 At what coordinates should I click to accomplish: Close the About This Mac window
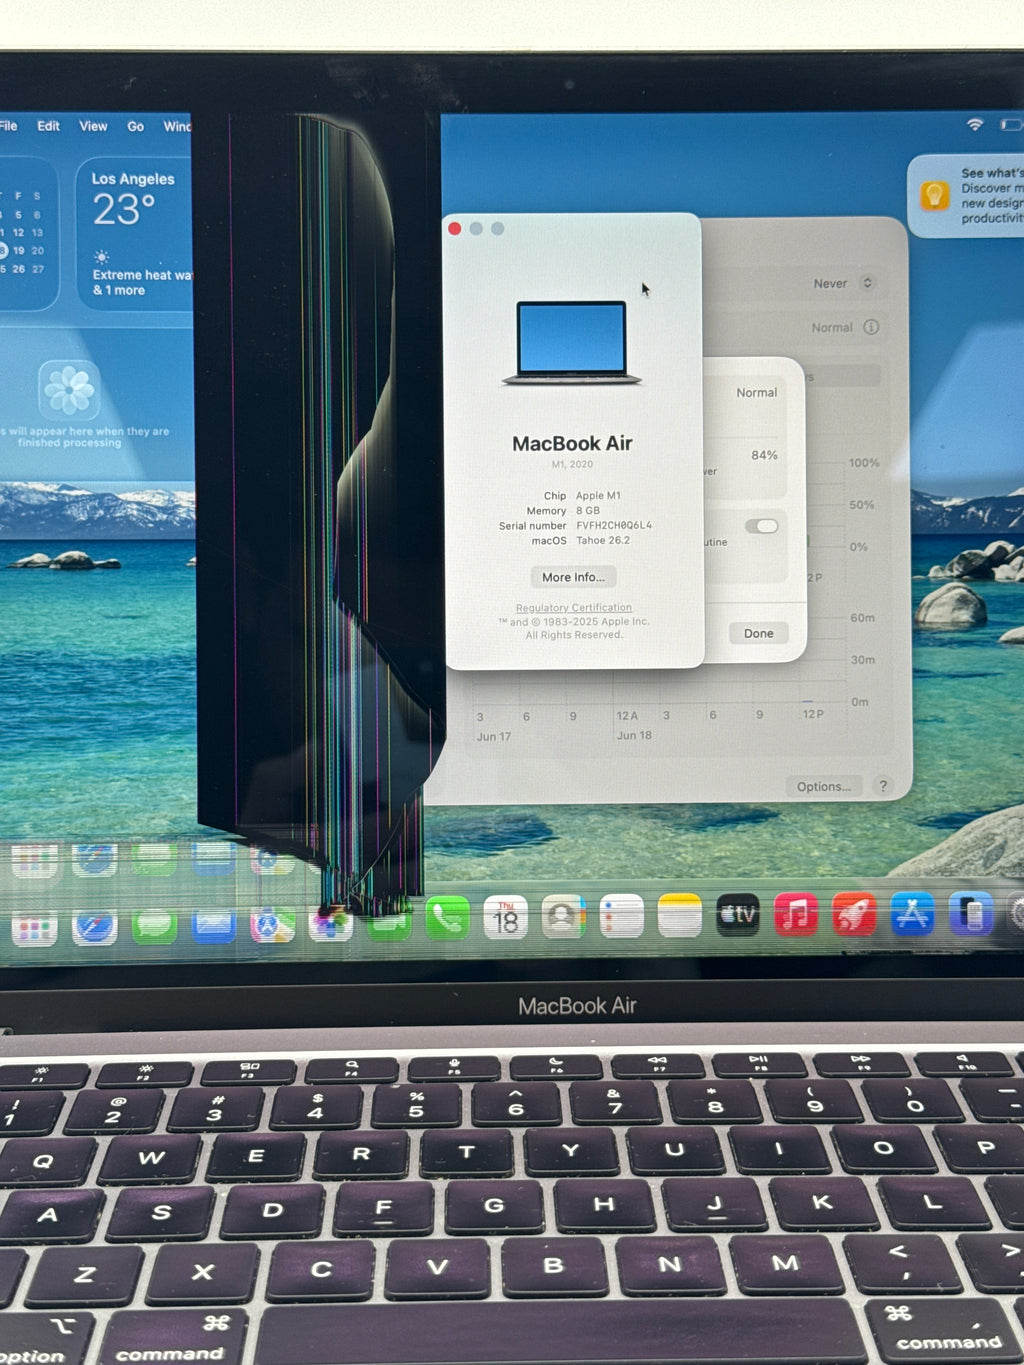455,229
